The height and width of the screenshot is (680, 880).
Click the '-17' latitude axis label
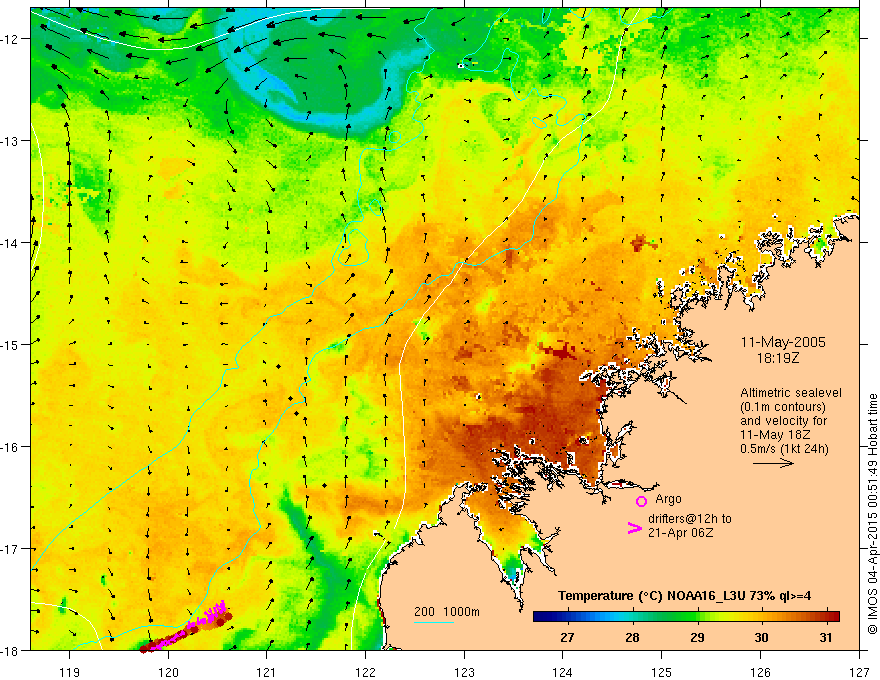(x=10, y=549)
